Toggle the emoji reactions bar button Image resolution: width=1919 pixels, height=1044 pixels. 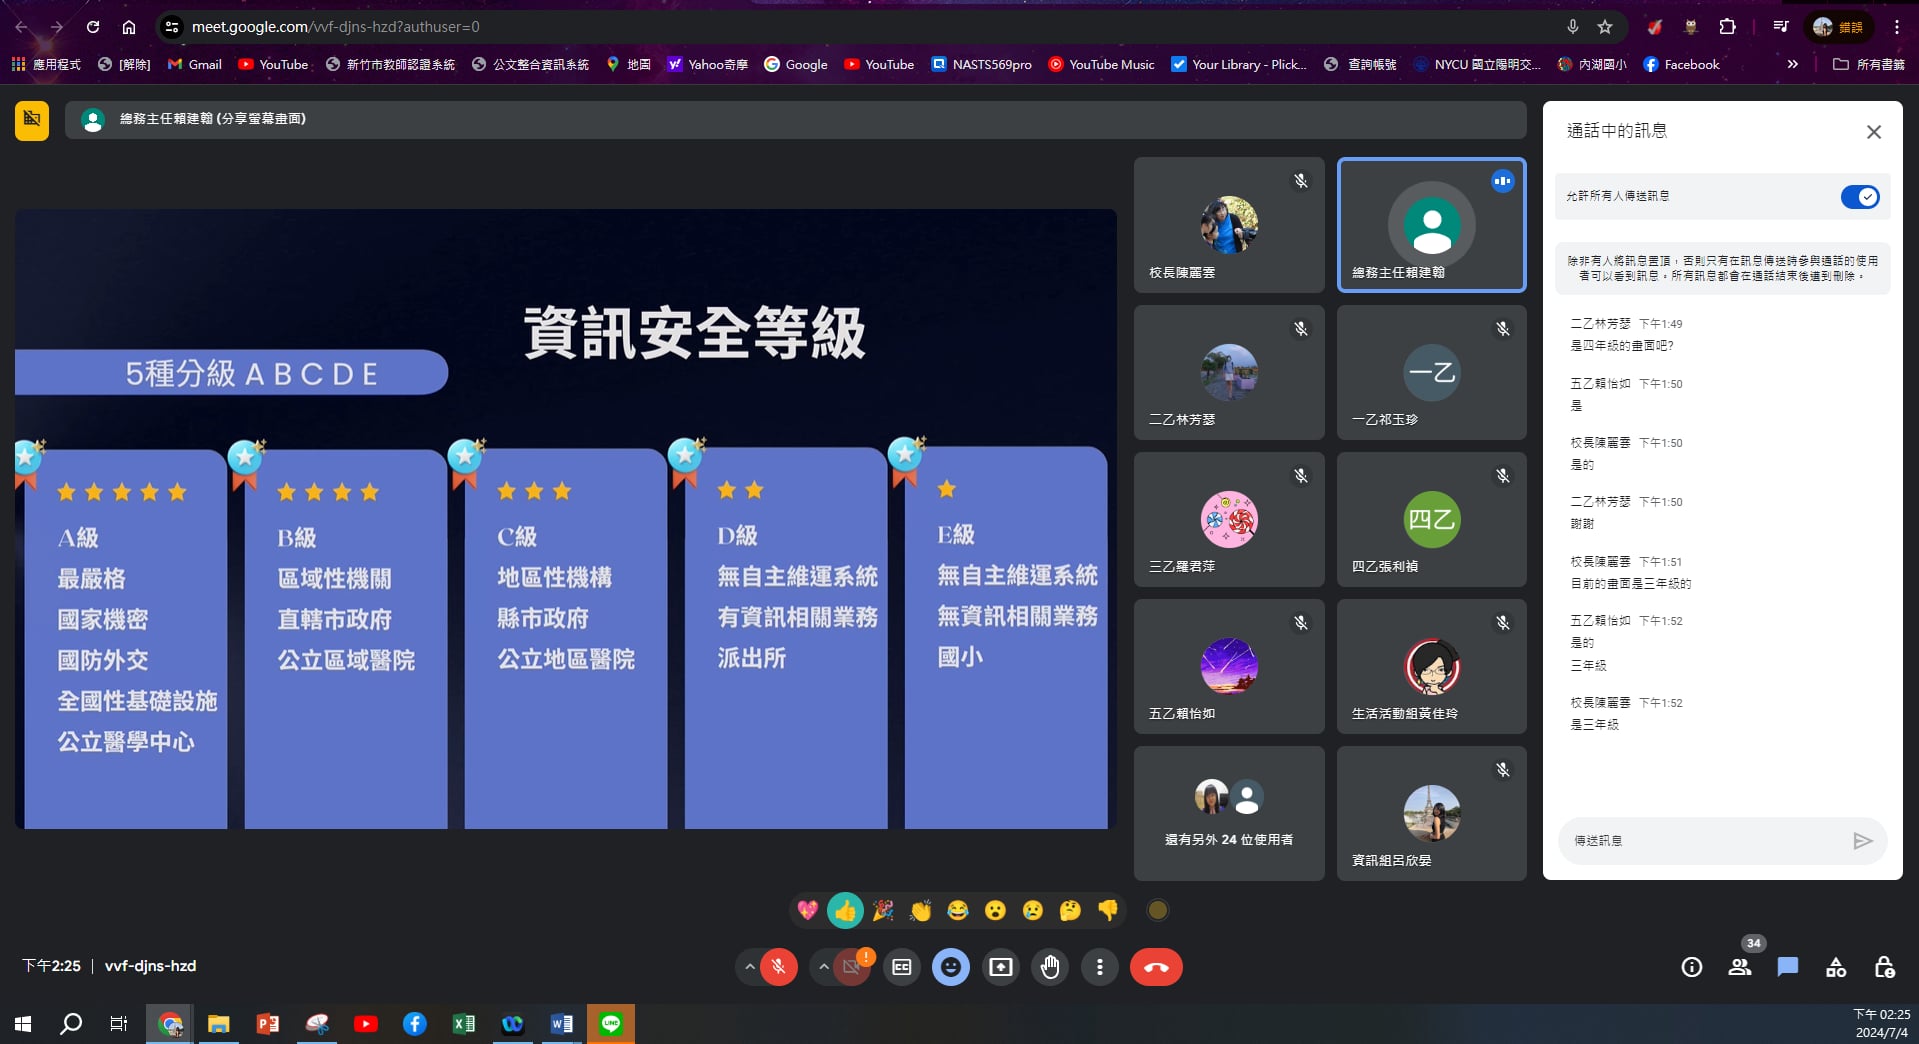point(950,967)
